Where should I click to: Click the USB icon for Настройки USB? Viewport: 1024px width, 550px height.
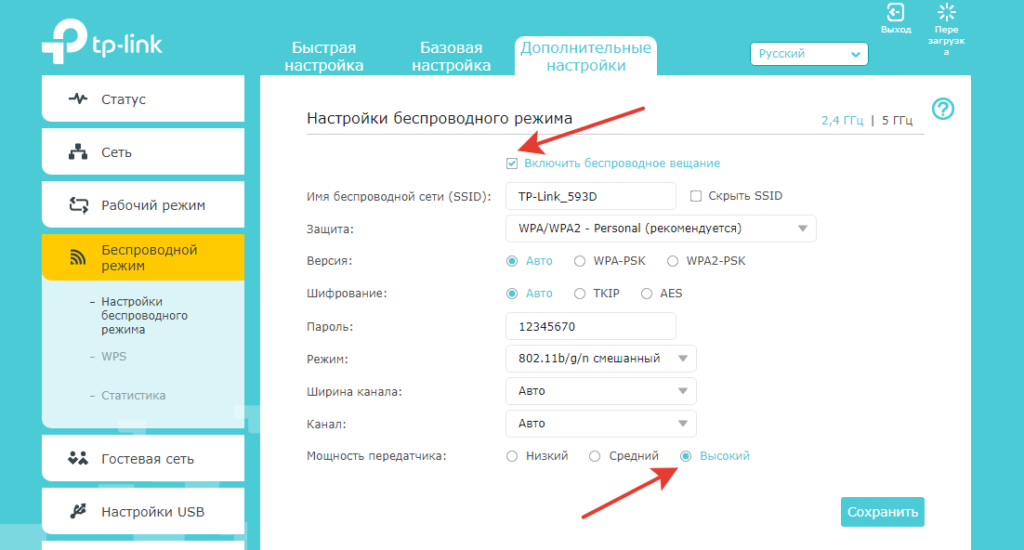pos(78,512)
